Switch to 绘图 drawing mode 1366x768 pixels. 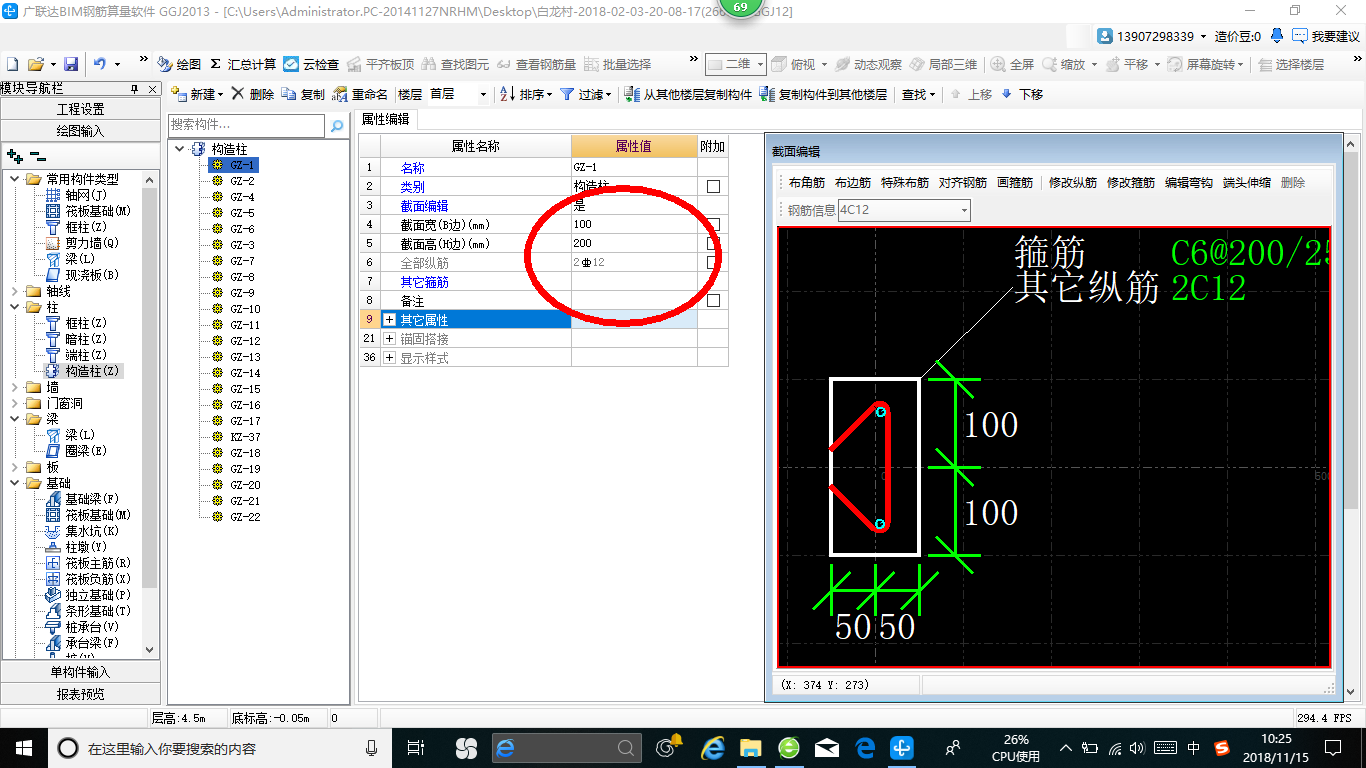tap(179, 64)
